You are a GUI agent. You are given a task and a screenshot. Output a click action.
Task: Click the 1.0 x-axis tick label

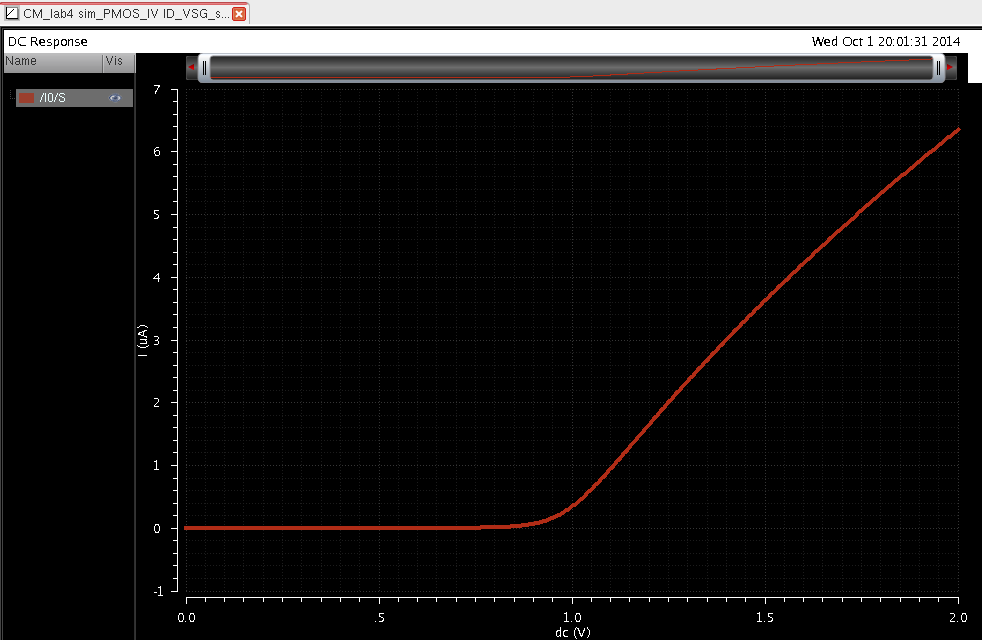point(572,617)
